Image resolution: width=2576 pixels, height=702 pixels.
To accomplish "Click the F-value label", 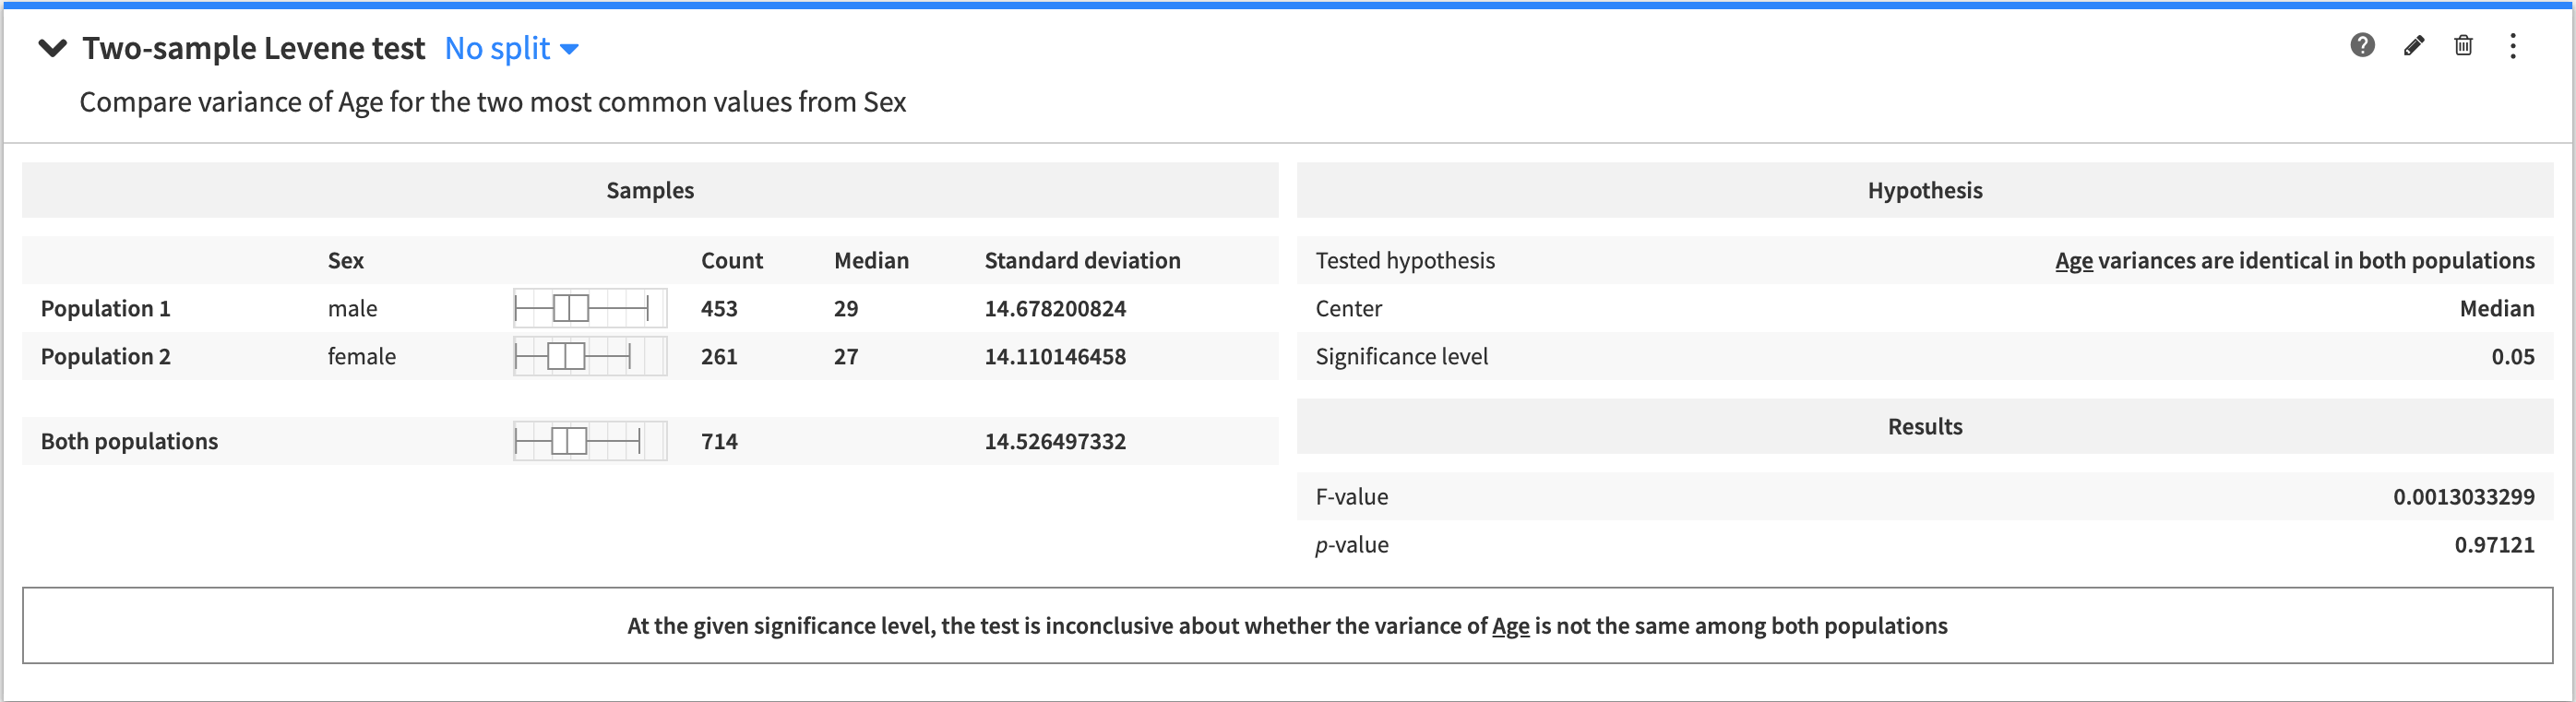I will [1352, 496].
